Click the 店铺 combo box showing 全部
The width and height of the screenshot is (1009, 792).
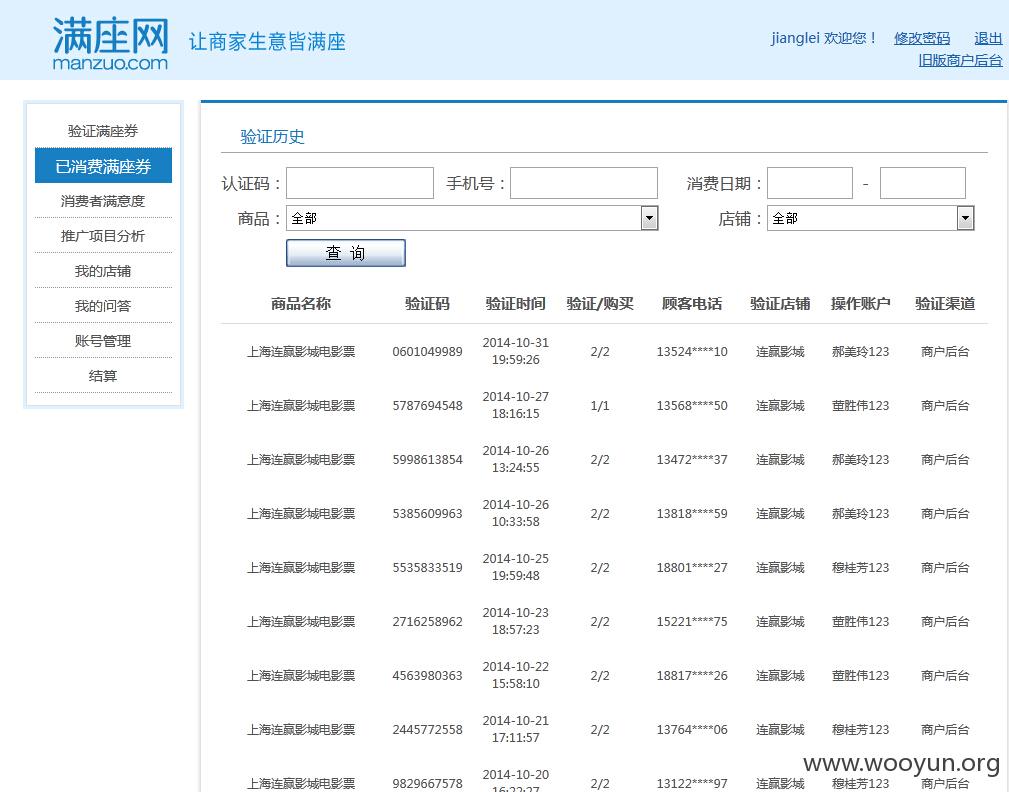[x=870, y=218]
